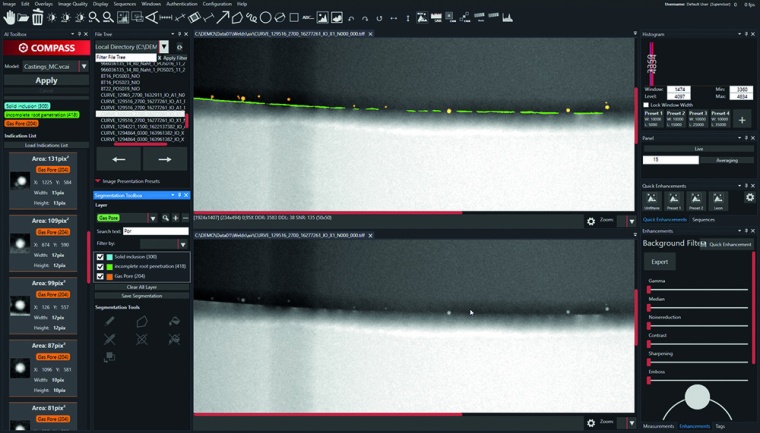Click the magnifier zoom tool in toolbar
The height and width of the screenshot is (433, 760).
tap(94, 17)
